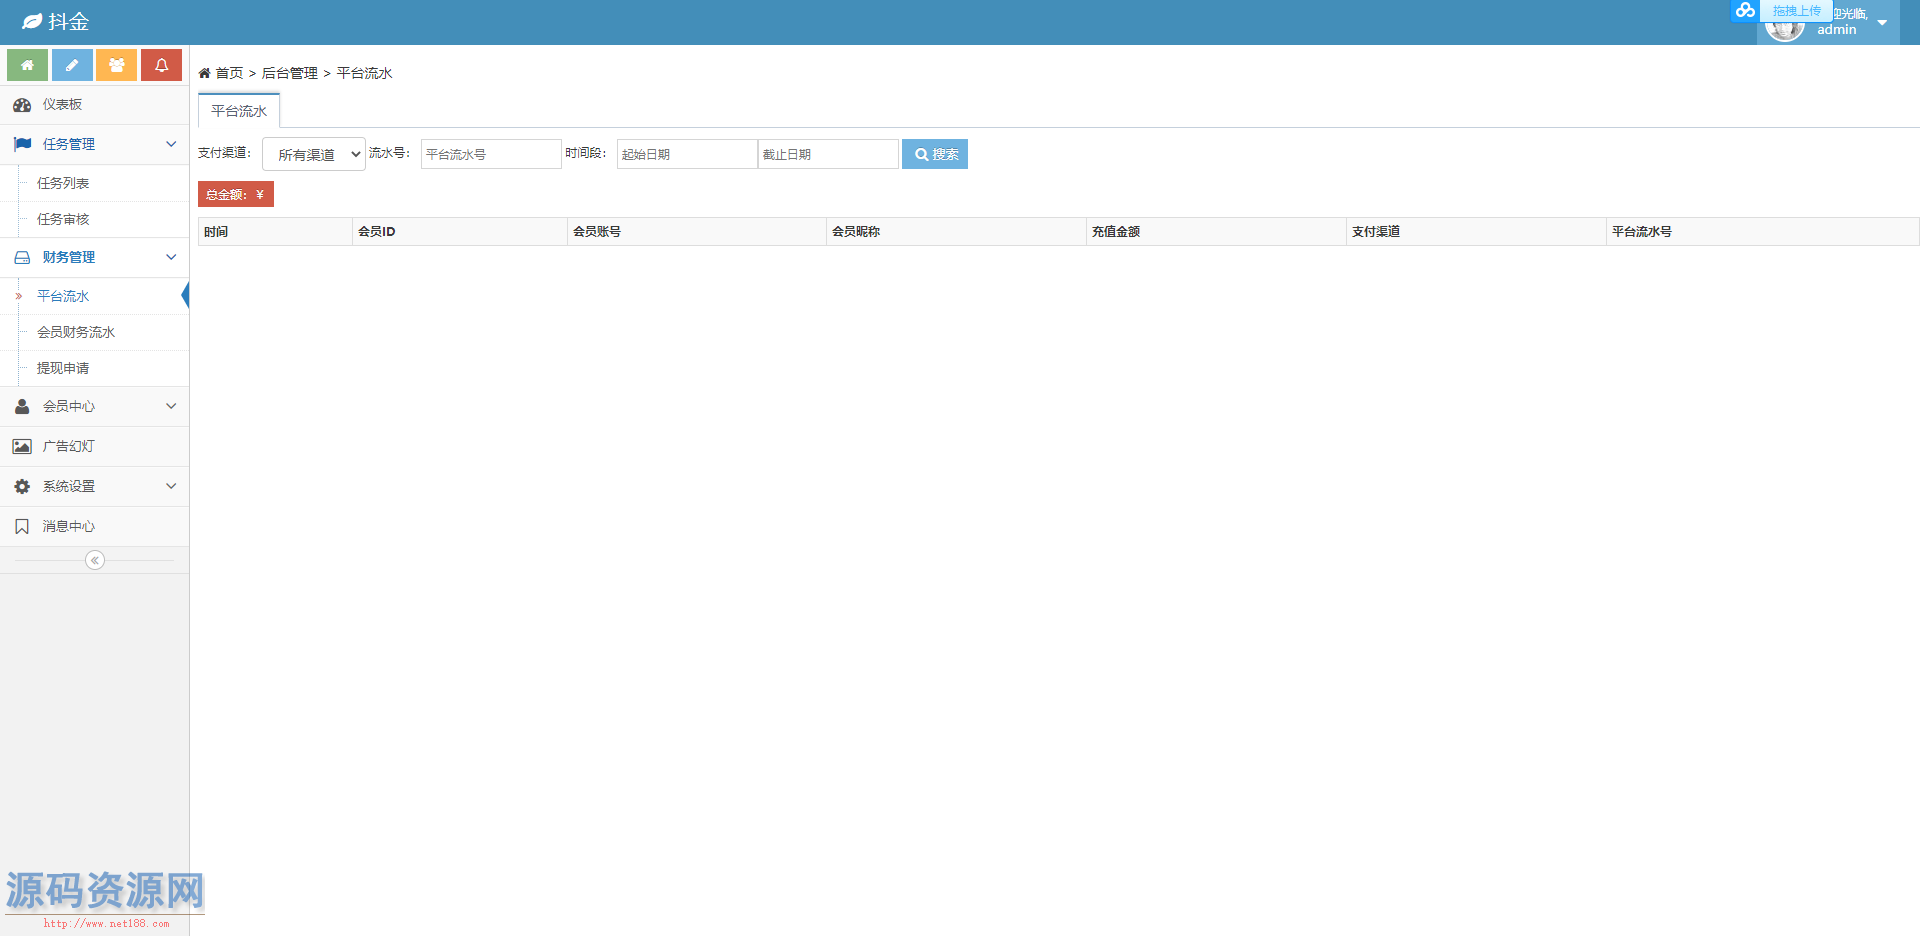Screen dimensions: 1920x936
Task: Collapse 财务管理 menu chevron
Action: [x=171, y=257]
